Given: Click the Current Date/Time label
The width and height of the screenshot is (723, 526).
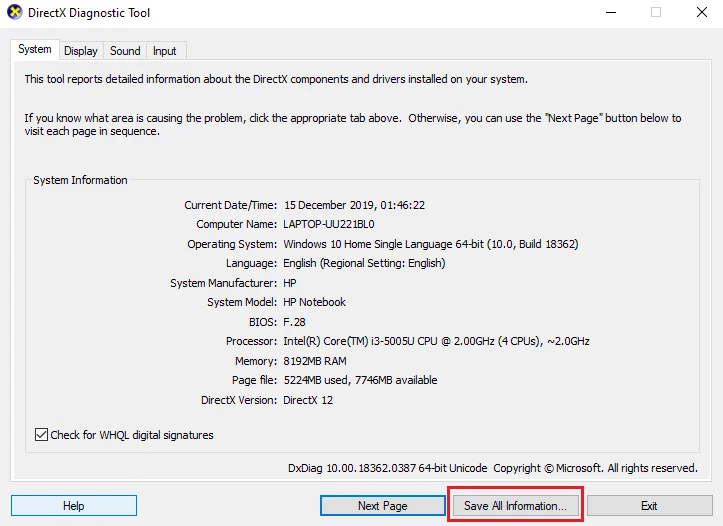Looking at the screenshot, I should (x=231, y=205).
